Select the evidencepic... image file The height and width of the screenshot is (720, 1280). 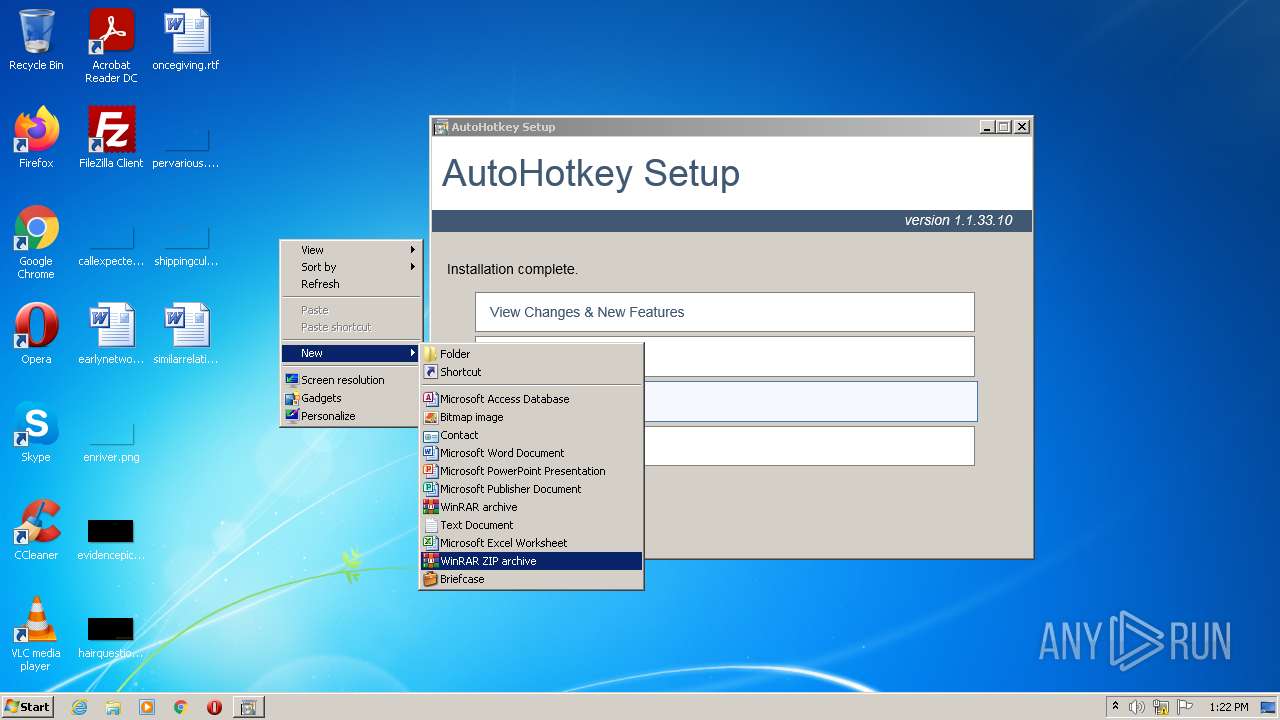pyautogui.click(x=111, y=538)
